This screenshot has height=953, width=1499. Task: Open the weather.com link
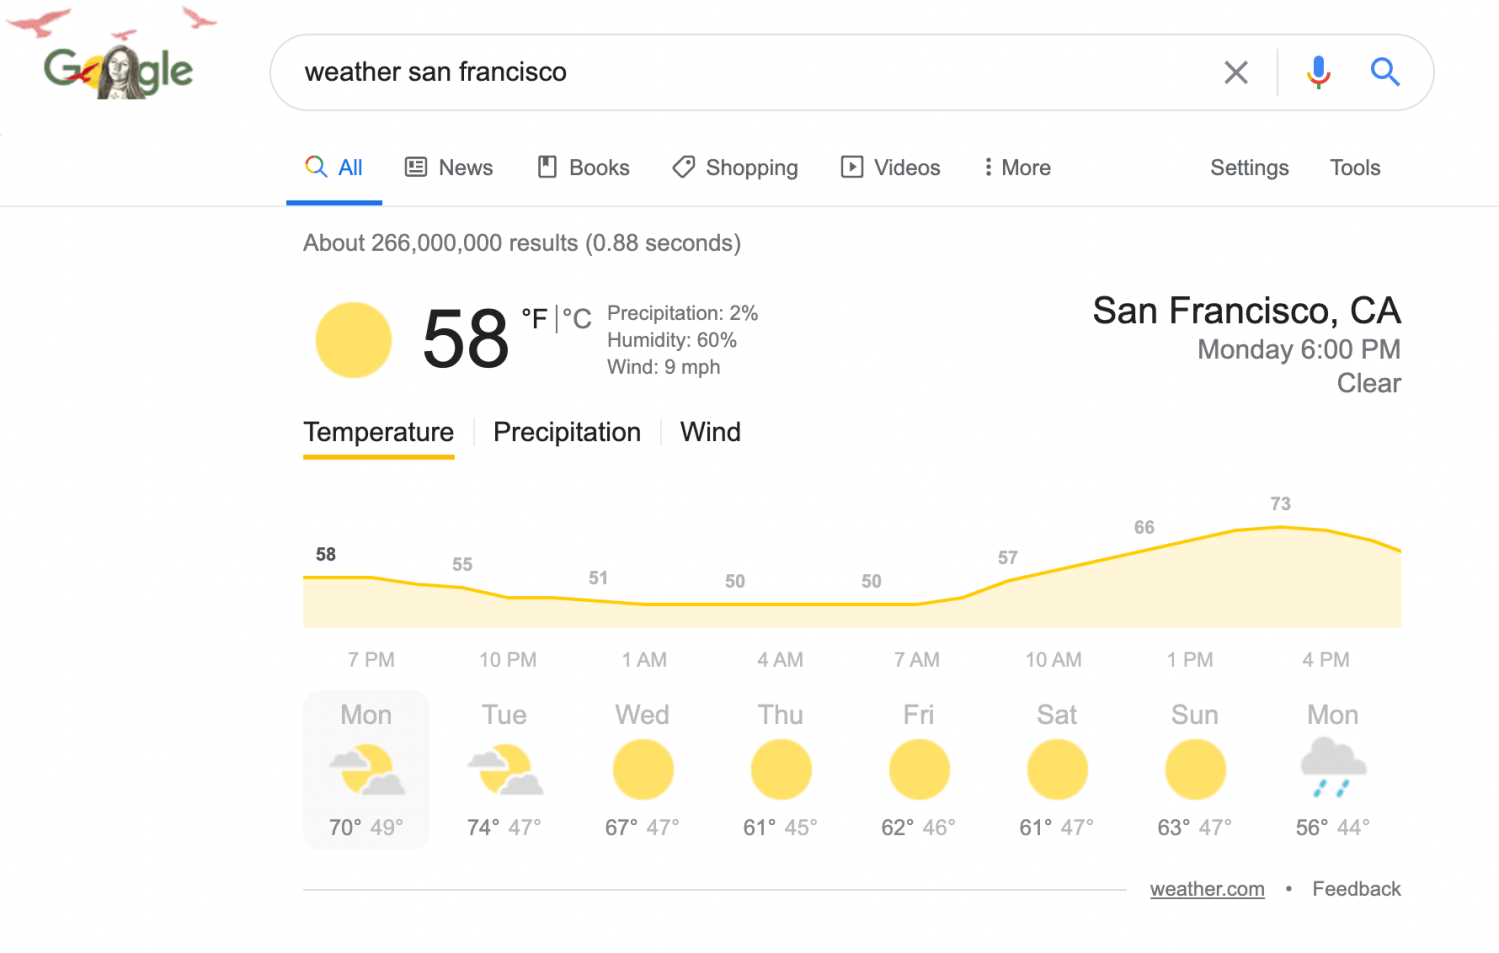(x=1207, y=888)
